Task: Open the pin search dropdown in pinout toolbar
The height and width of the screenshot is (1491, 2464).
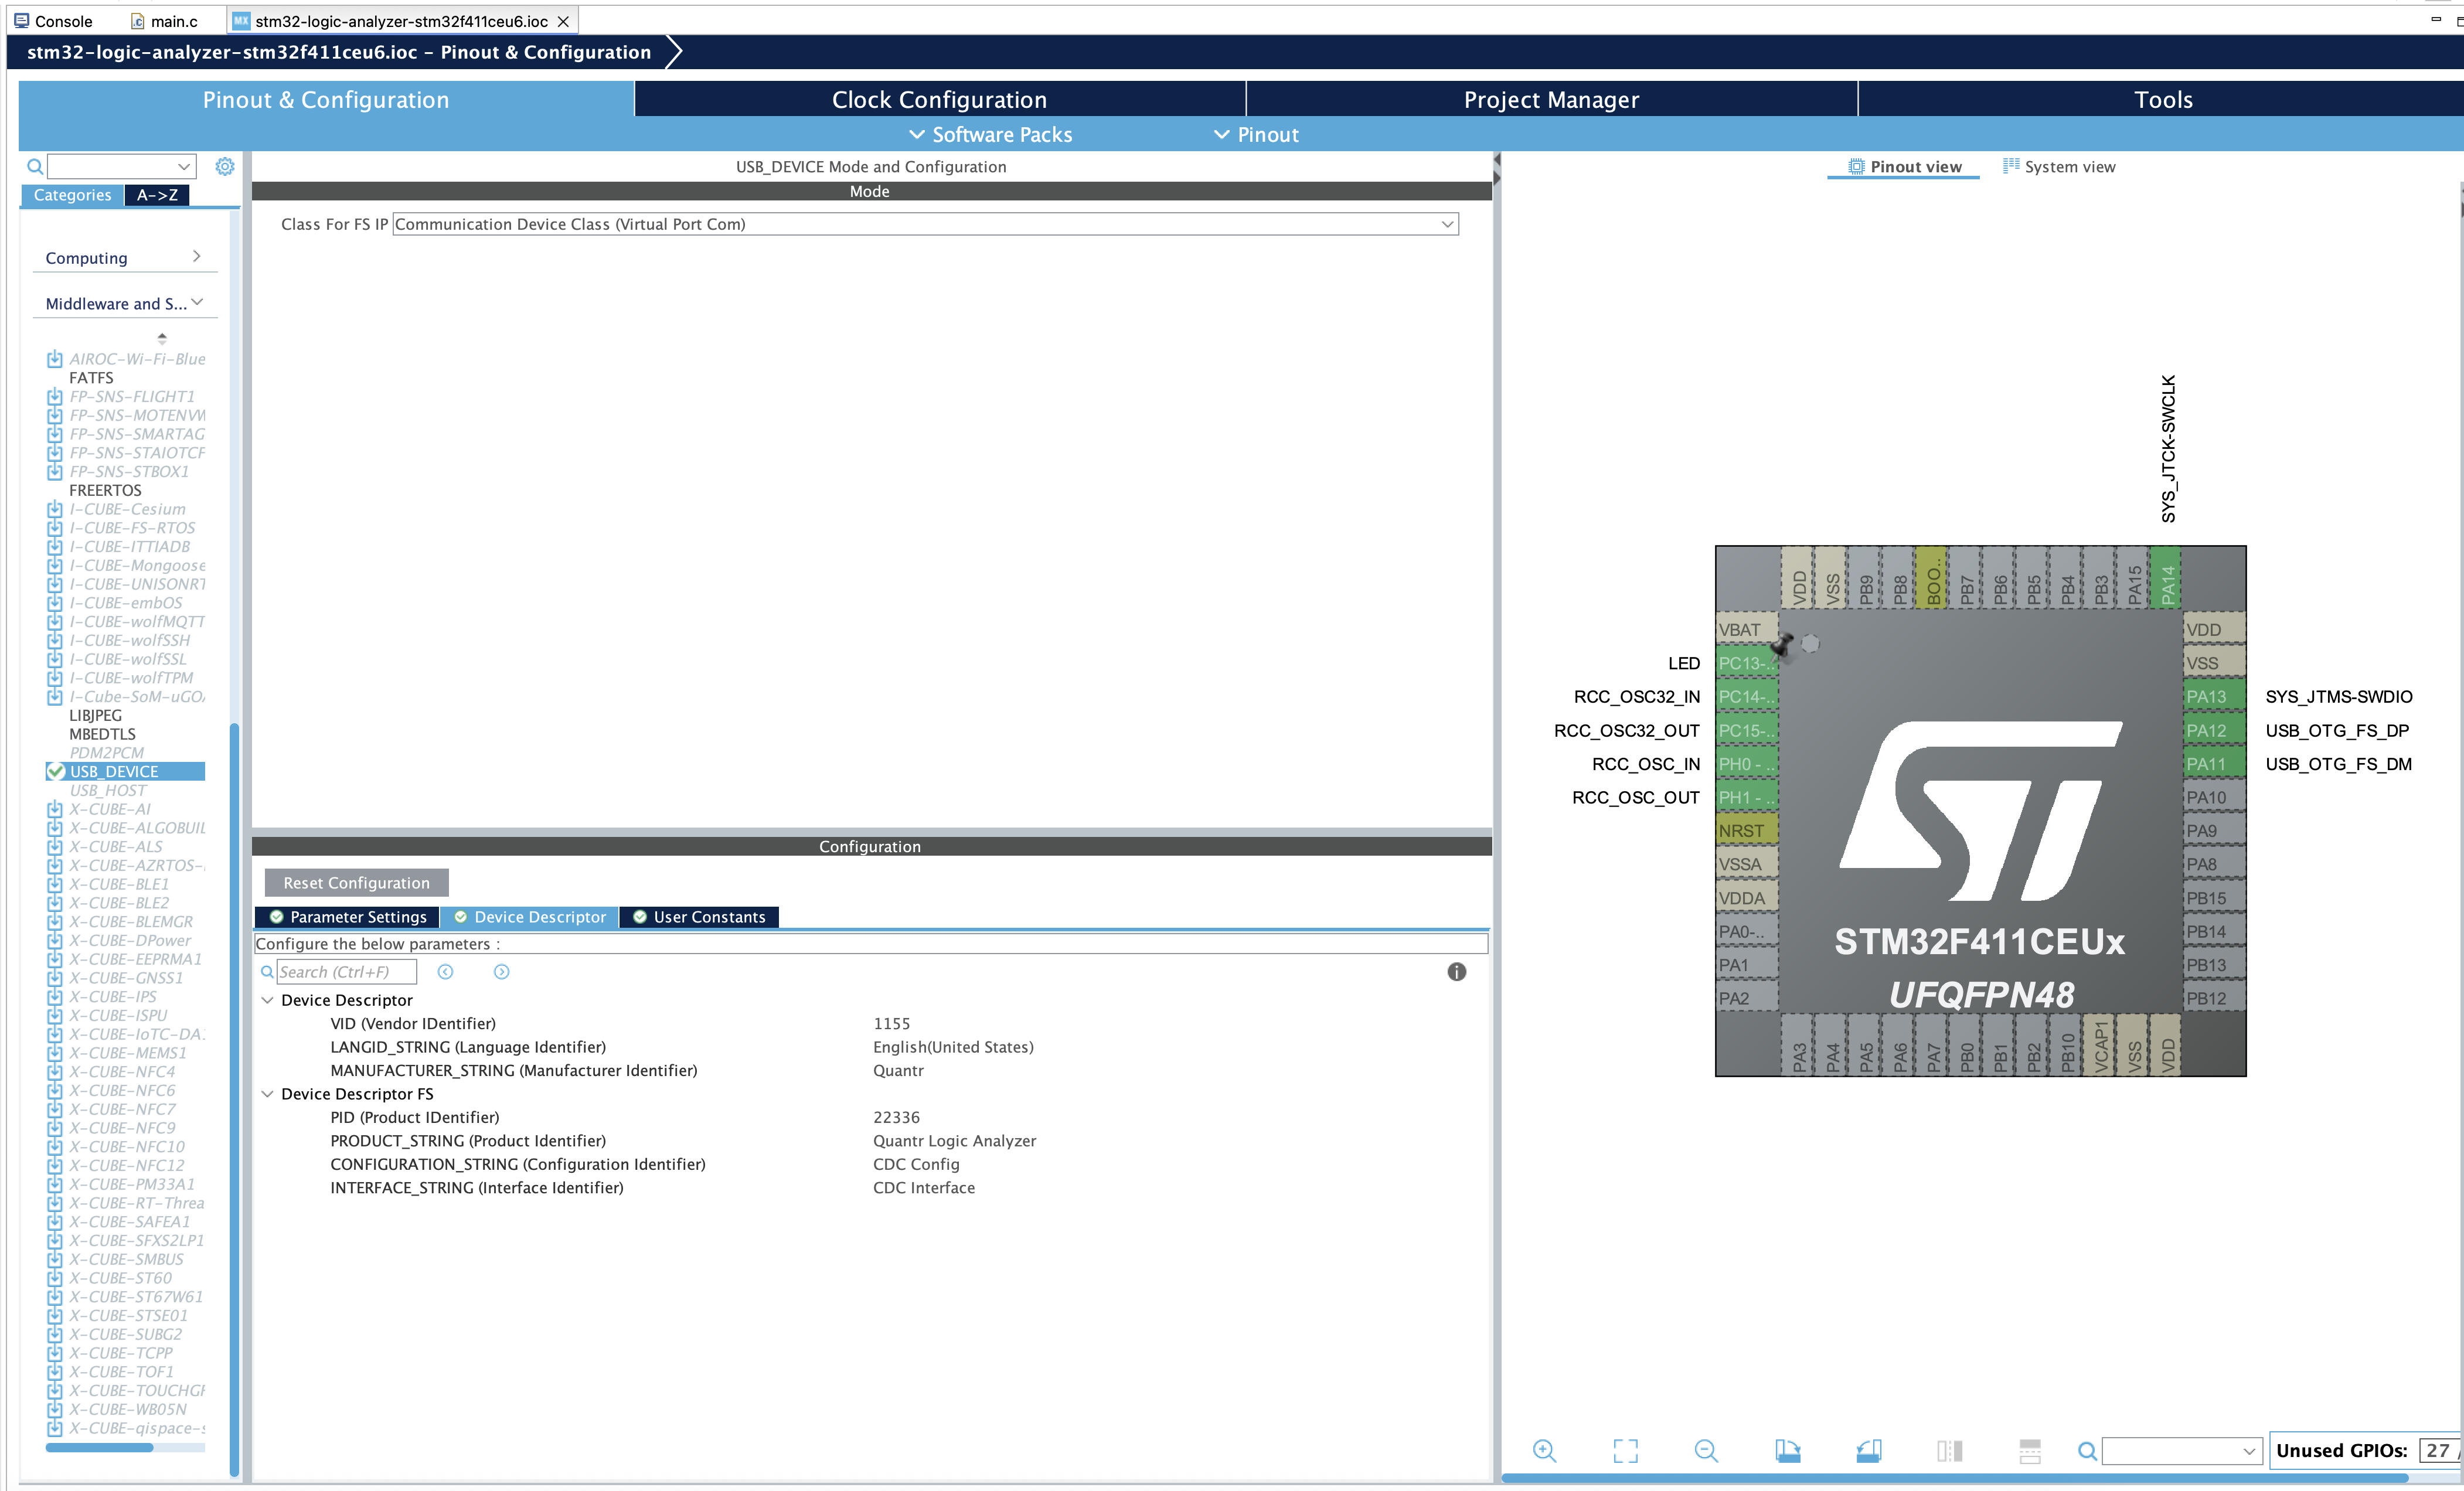Action: 2248,1451
